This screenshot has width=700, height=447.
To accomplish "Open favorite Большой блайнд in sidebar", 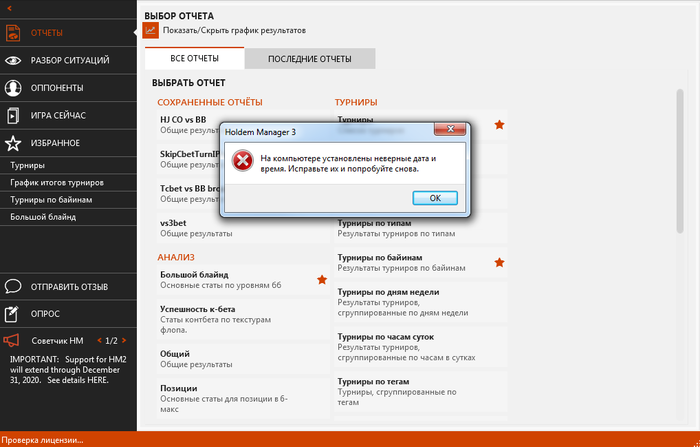I will [68, 217].
